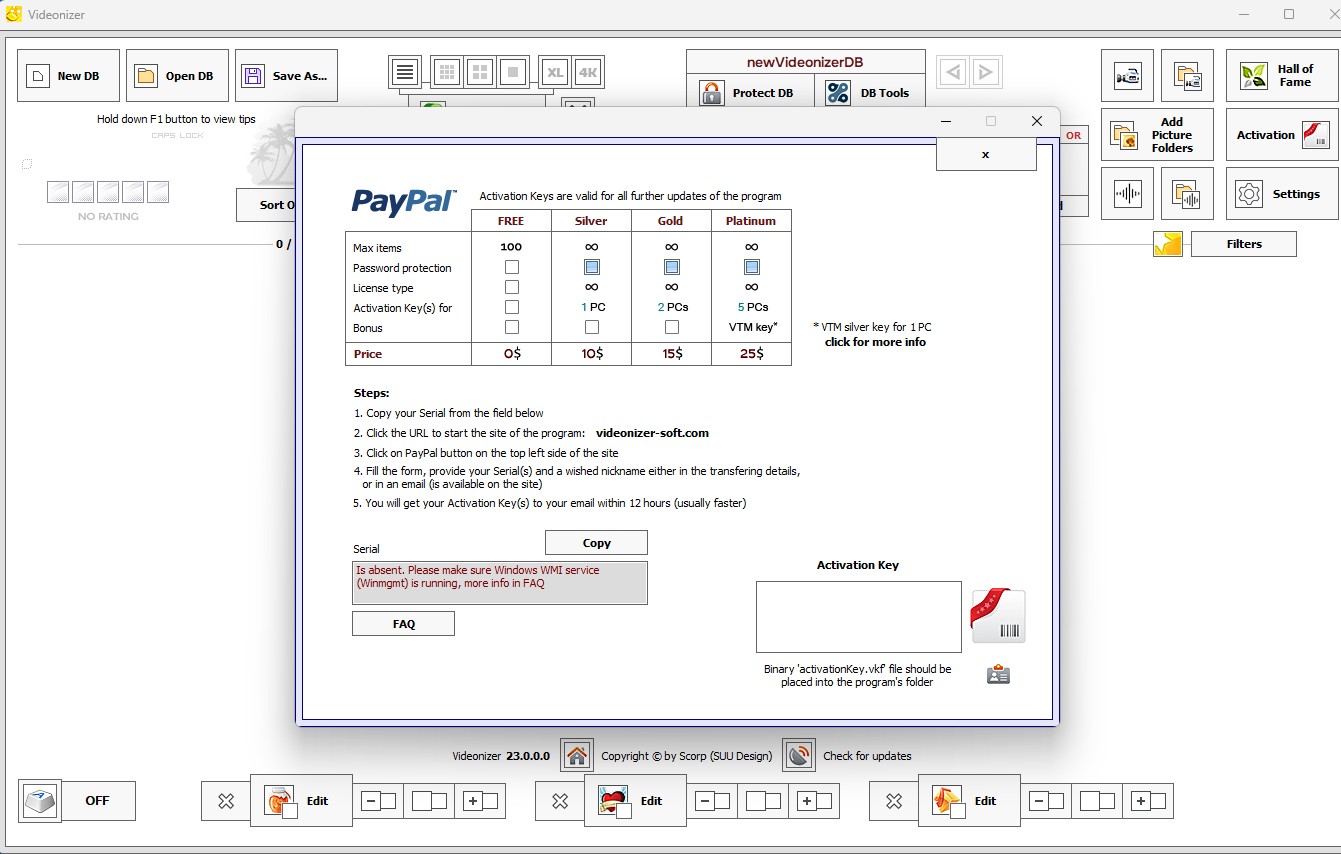The image size is (1341, 854).
Task: Click the gear icon on Settings
Action: point(1249,194)
